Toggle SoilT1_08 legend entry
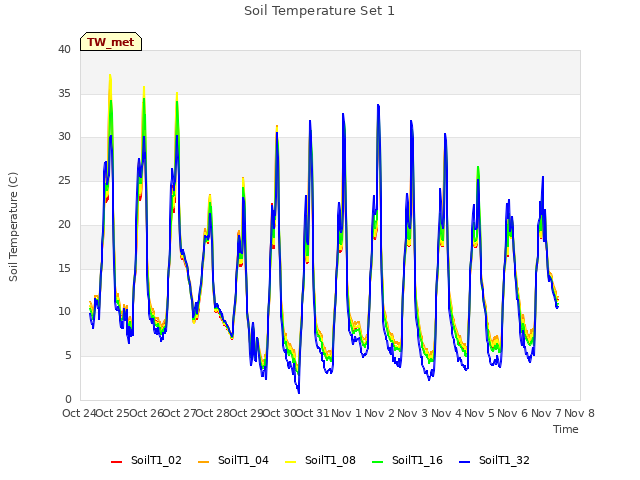 point(320,460)
